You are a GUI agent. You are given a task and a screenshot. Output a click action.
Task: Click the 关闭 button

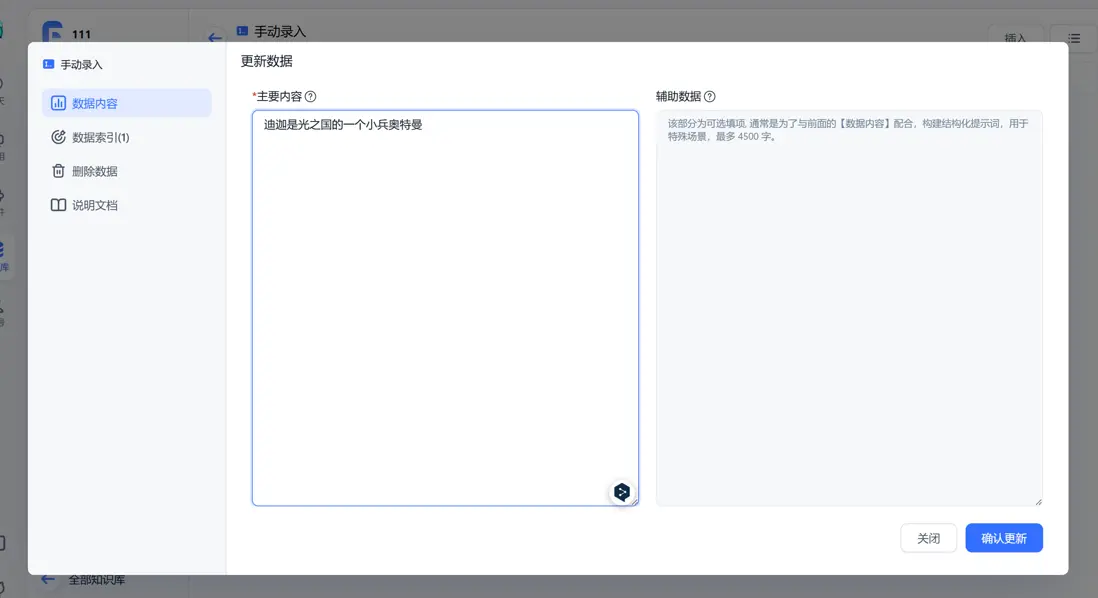coord(929,538)
